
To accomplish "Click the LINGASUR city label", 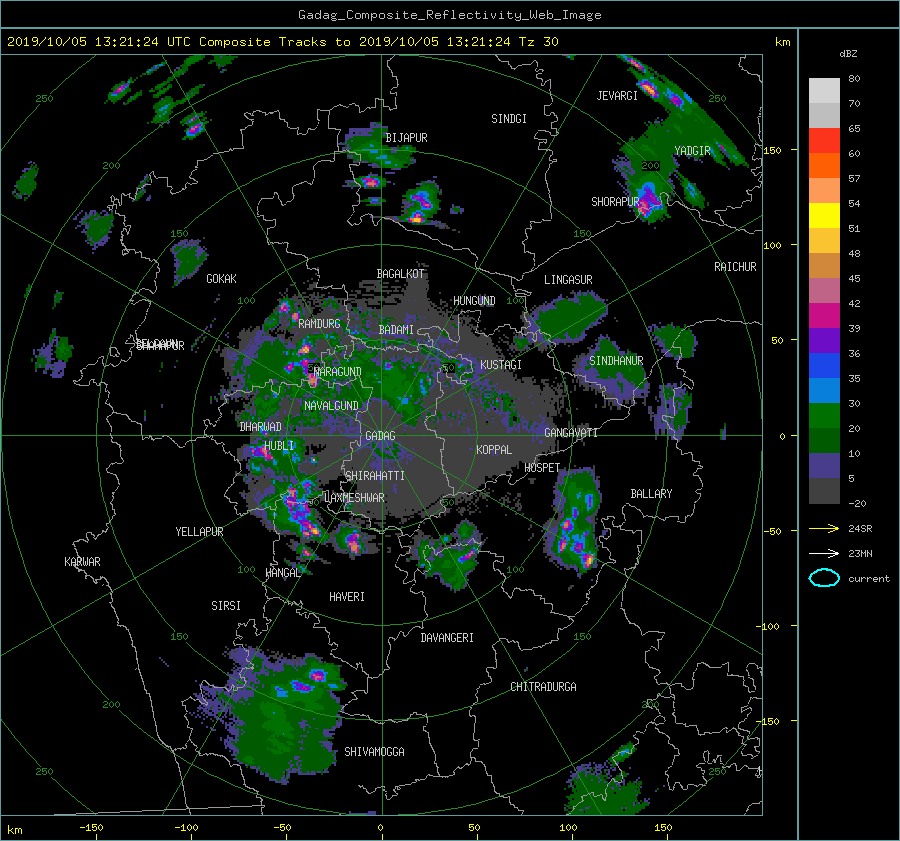I will [568, 280].
